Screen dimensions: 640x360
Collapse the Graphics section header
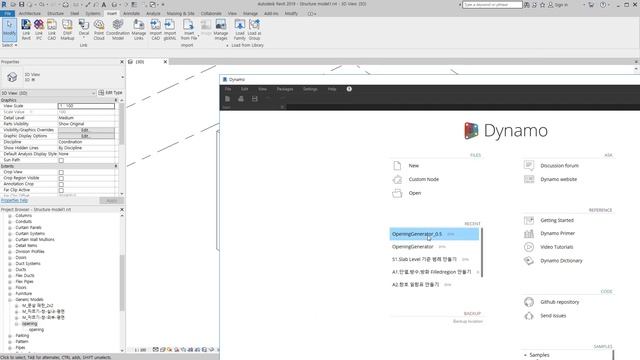pyautogui.click(x=116, y=100)
